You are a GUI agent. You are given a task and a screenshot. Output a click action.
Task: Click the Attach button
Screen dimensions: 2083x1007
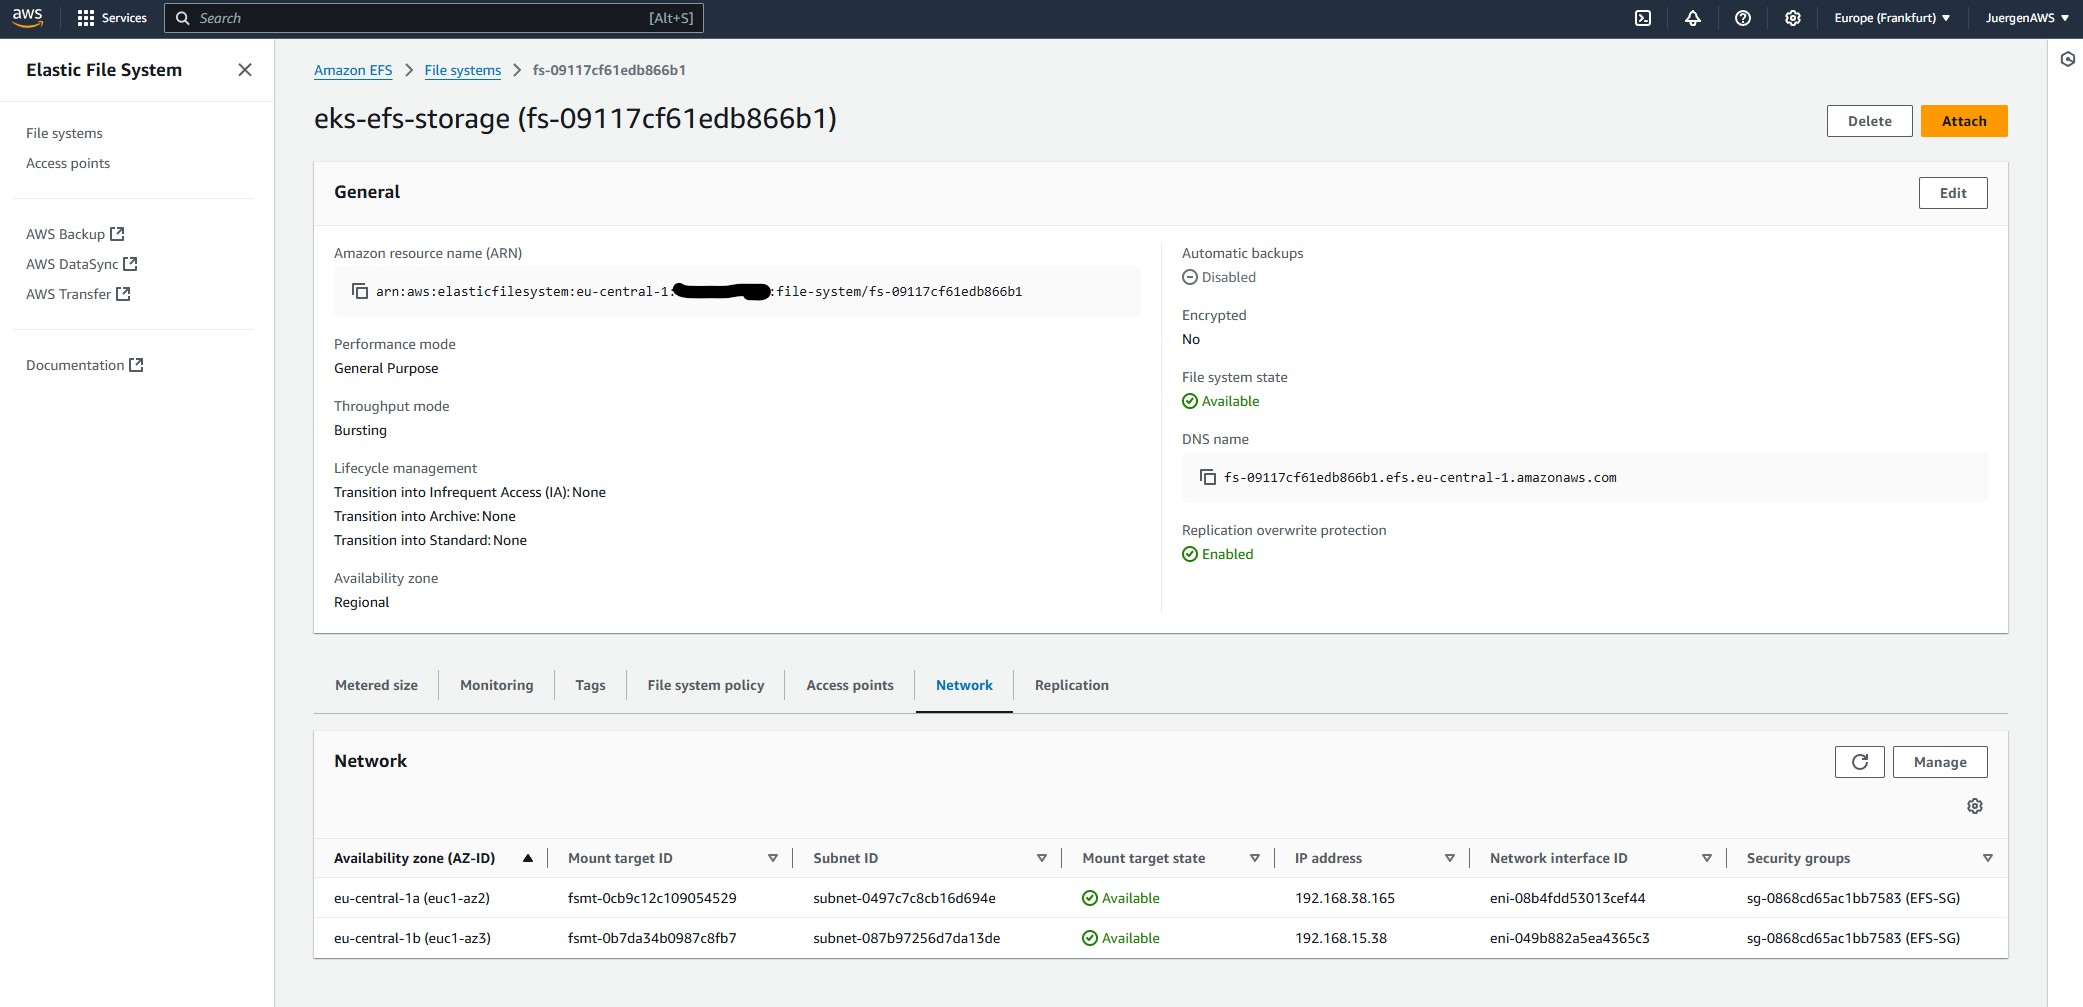(x=1963, y=120)
